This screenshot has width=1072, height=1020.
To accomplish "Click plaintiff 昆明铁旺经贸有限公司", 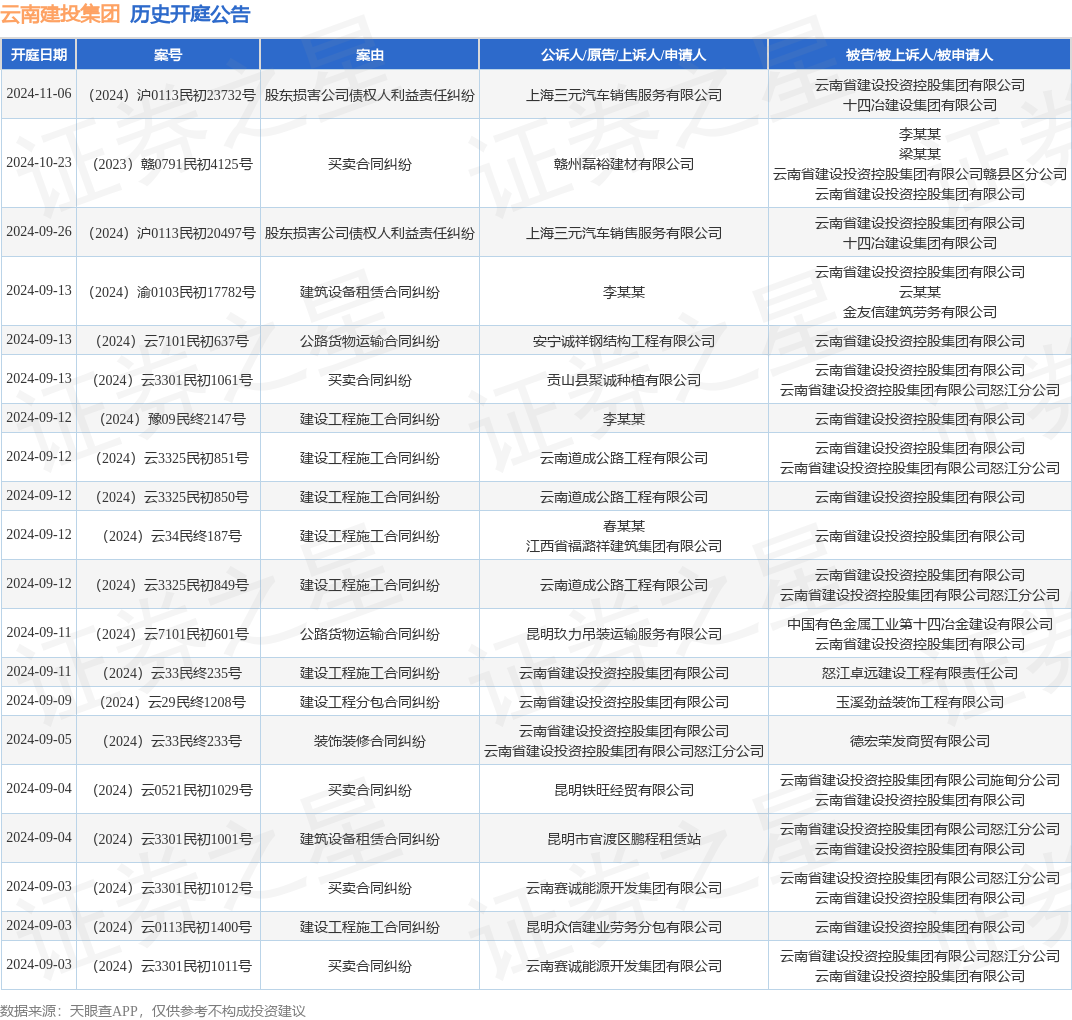I will click(624, 790).
